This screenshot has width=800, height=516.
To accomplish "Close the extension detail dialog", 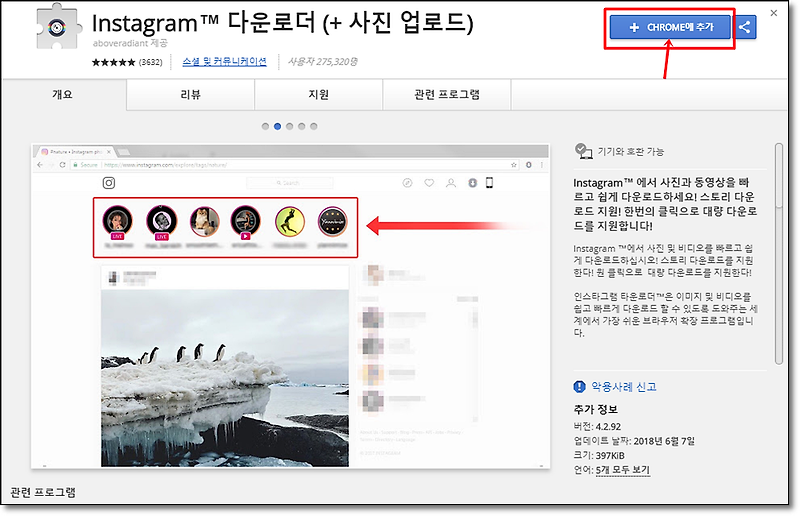I will (774, 13).
